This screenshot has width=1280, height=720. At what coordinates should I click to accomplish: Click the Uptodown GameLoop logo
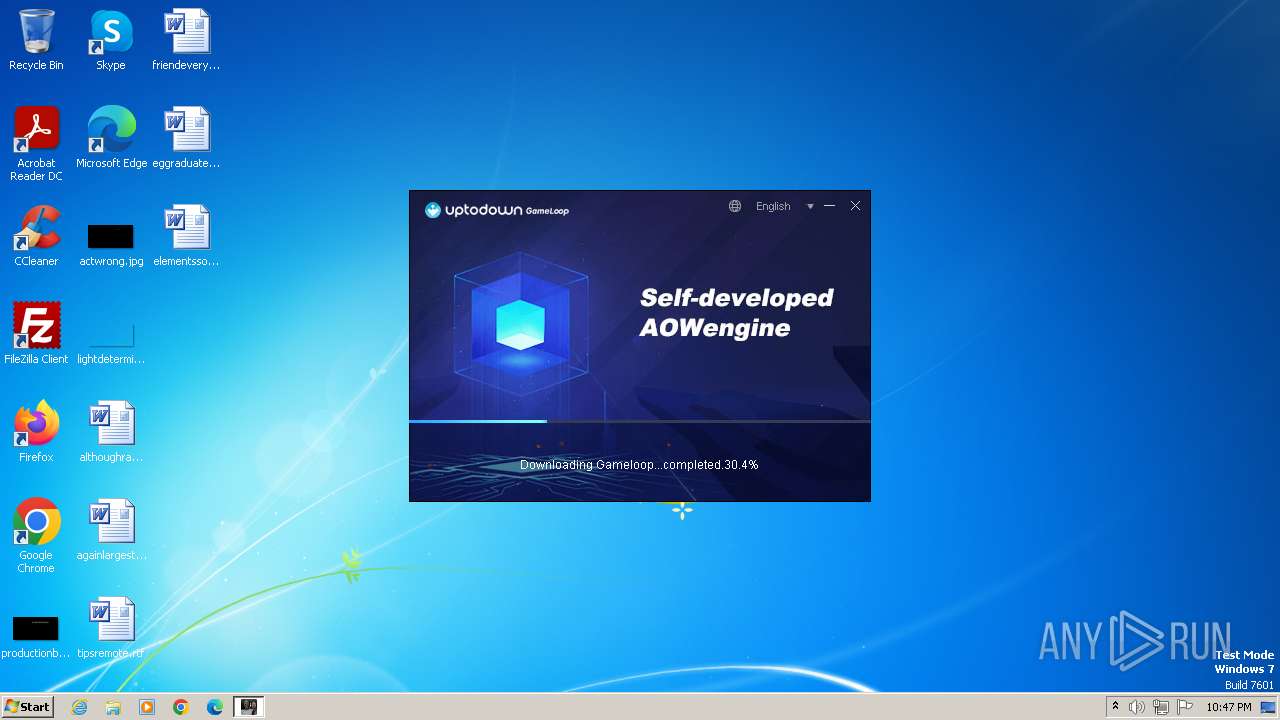[497, 210]
